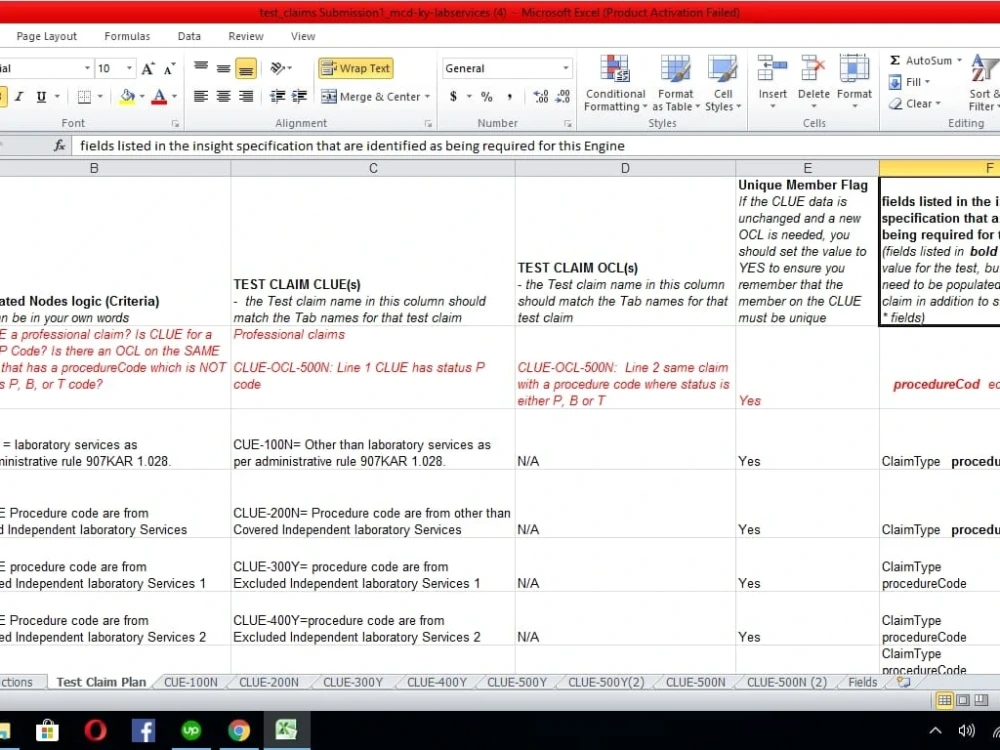The image size is (1000, 750).
Task: Toggle Bottom Align (highlighted)
Action: point(246,68)
